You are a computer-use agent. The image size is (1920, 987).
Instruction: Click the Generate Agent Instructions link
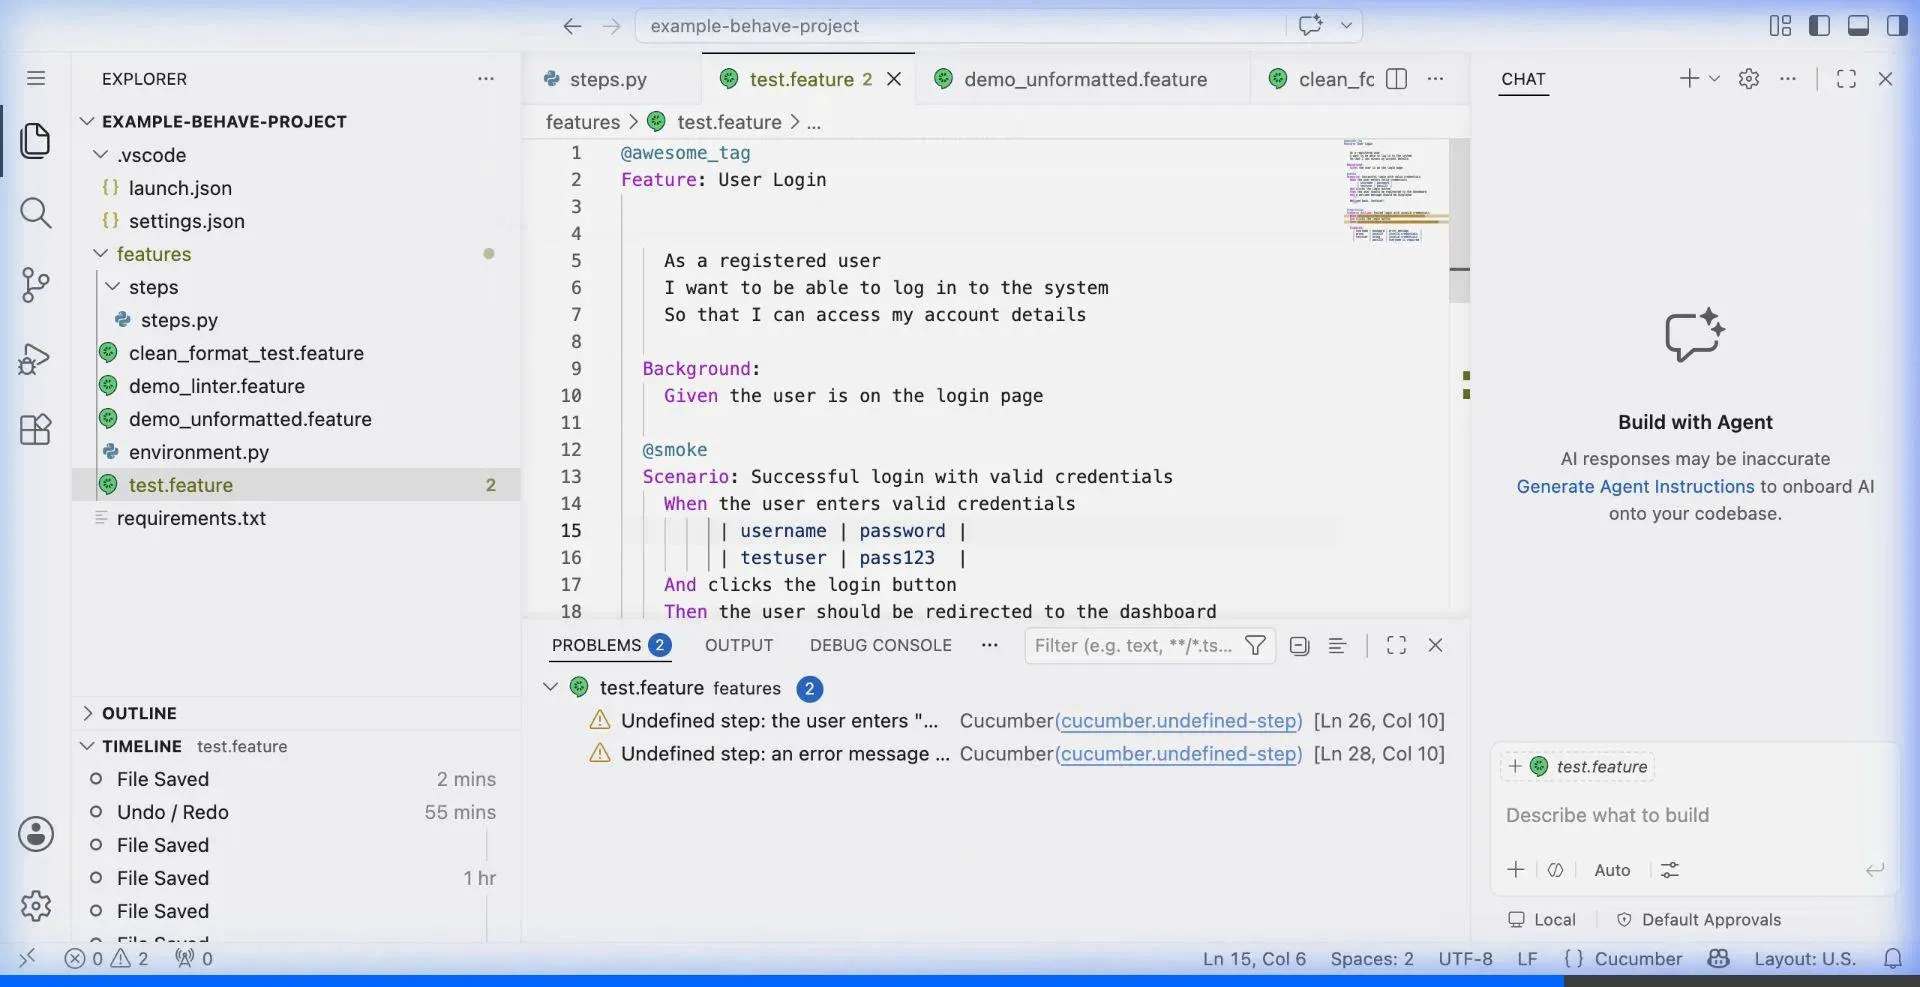[x=1635, y=487]
